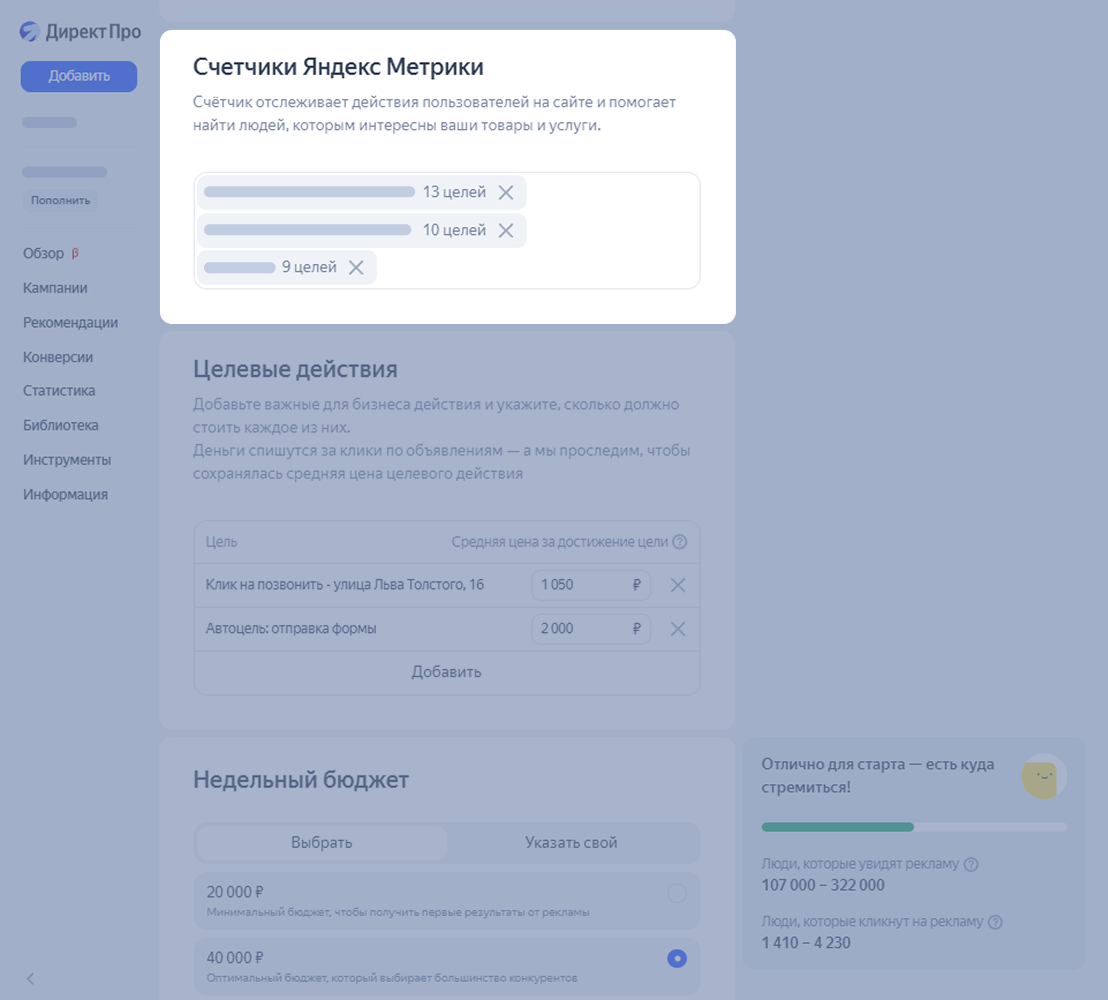Click the smiling mascot avatar
1108x1000 pixels.
click(1044, 777)
